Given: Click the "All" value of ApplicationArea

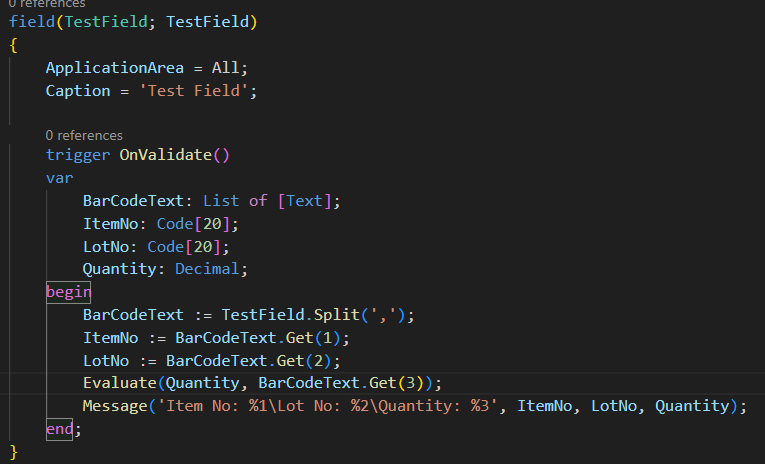Looking at the screenshot, I should click(226, 68).
